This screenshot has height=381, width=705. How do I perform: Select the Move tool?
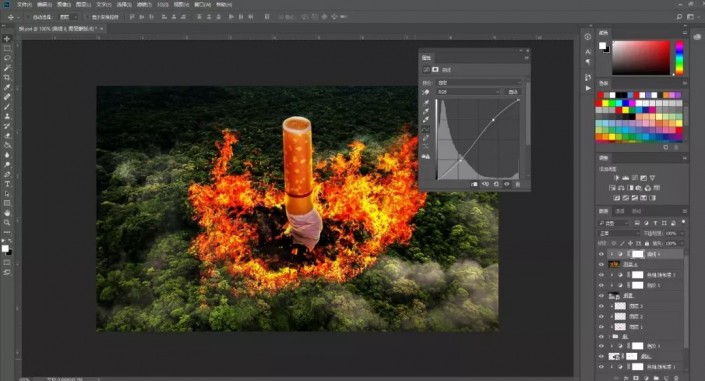click(x=7, y=39)
